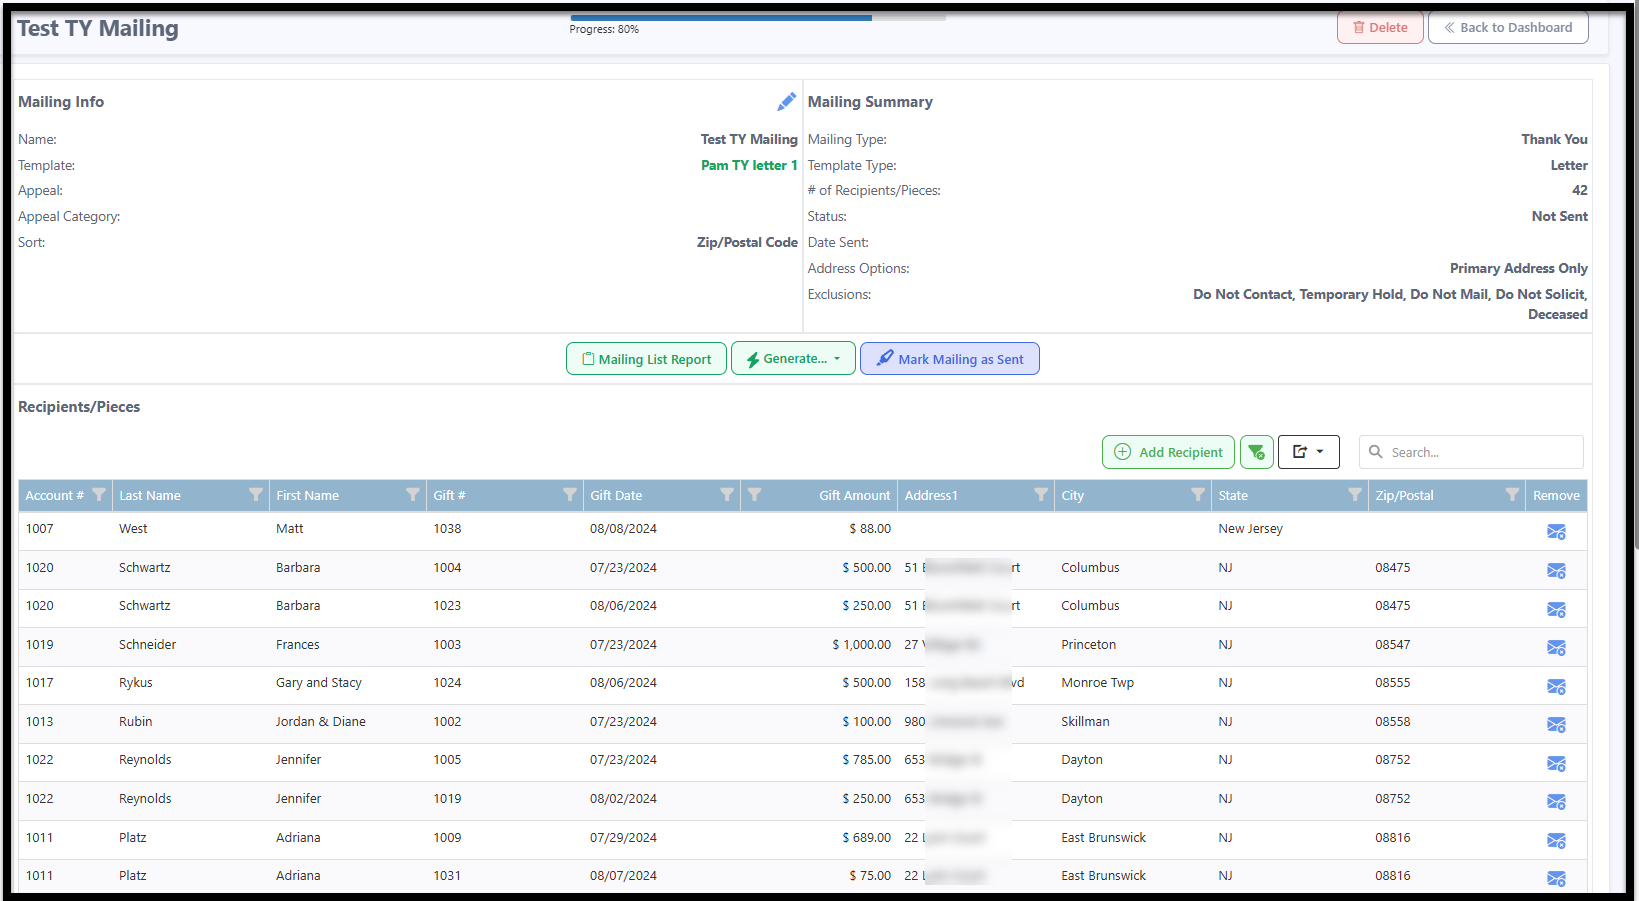Click the gift date 08/08/2024
1639x901 pixels.
[x=623, y=529]
